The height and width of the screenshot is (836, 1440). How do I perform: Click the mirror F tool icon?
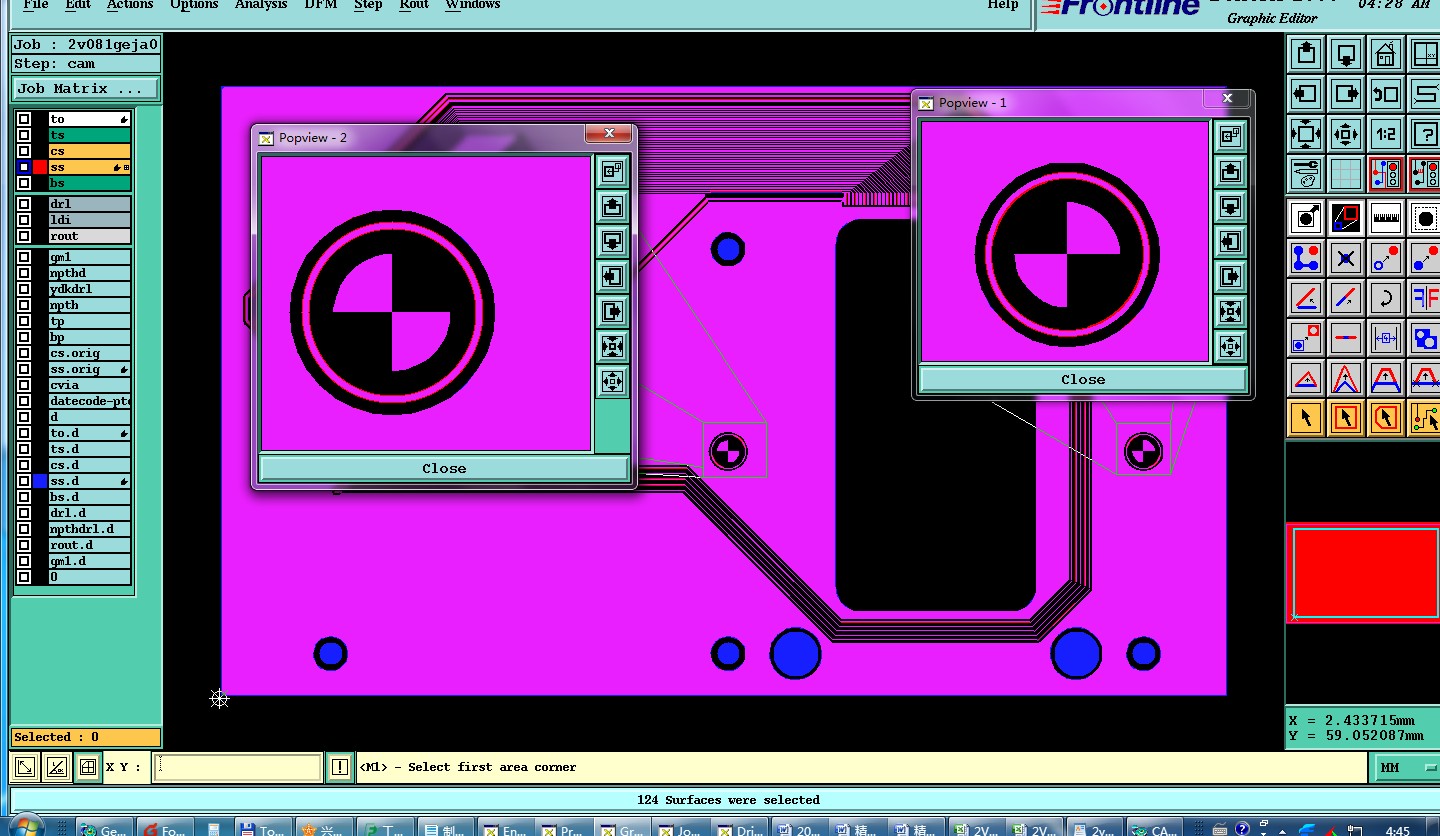pos(1425,297)
